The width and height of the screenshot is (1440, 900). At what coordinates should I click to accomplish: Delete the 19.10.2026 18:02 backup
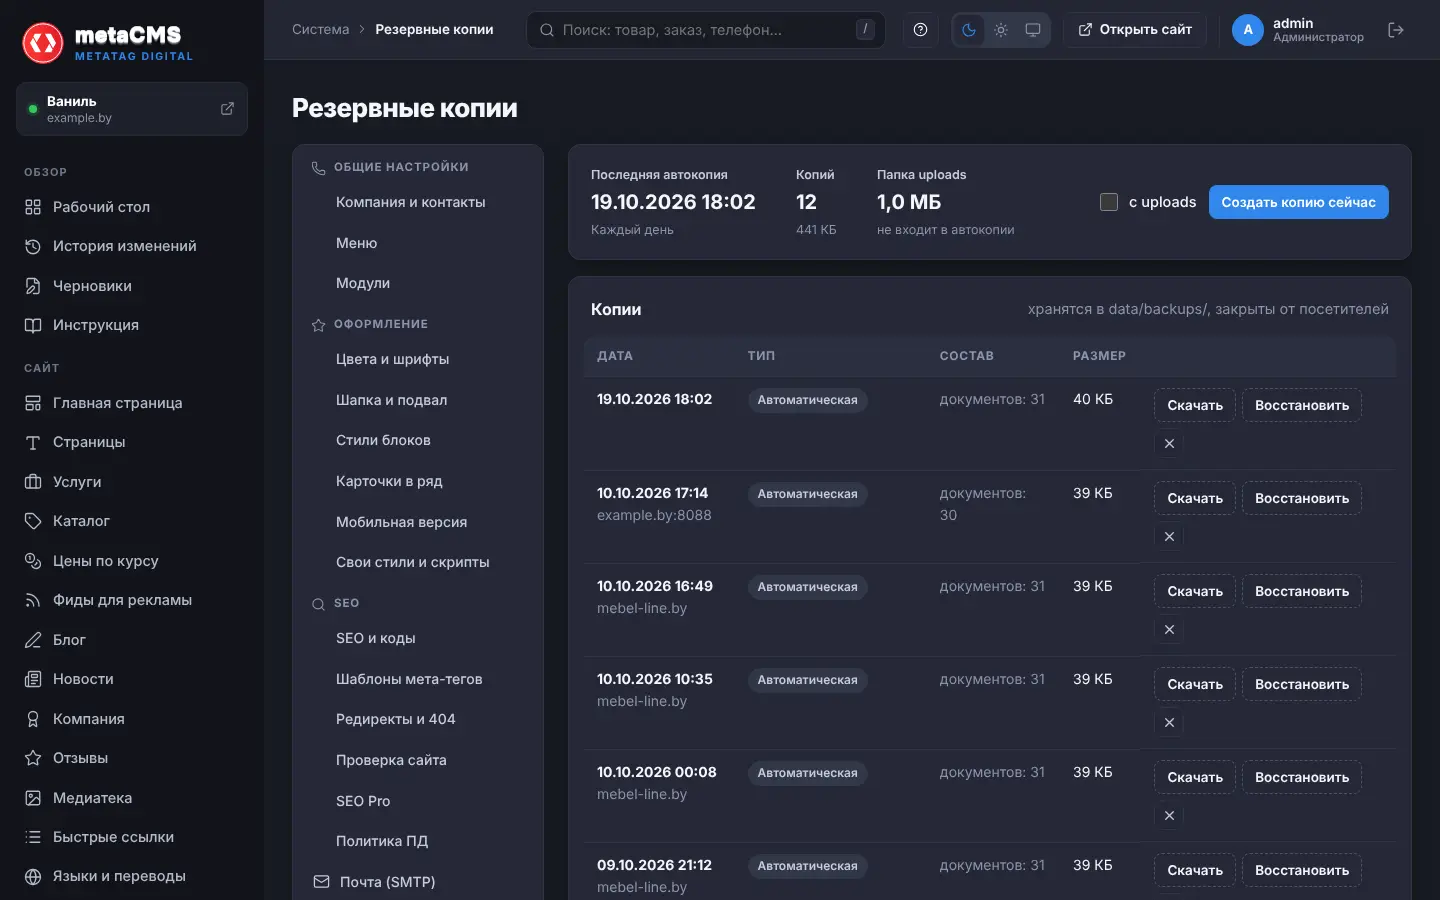[1169, 443]
